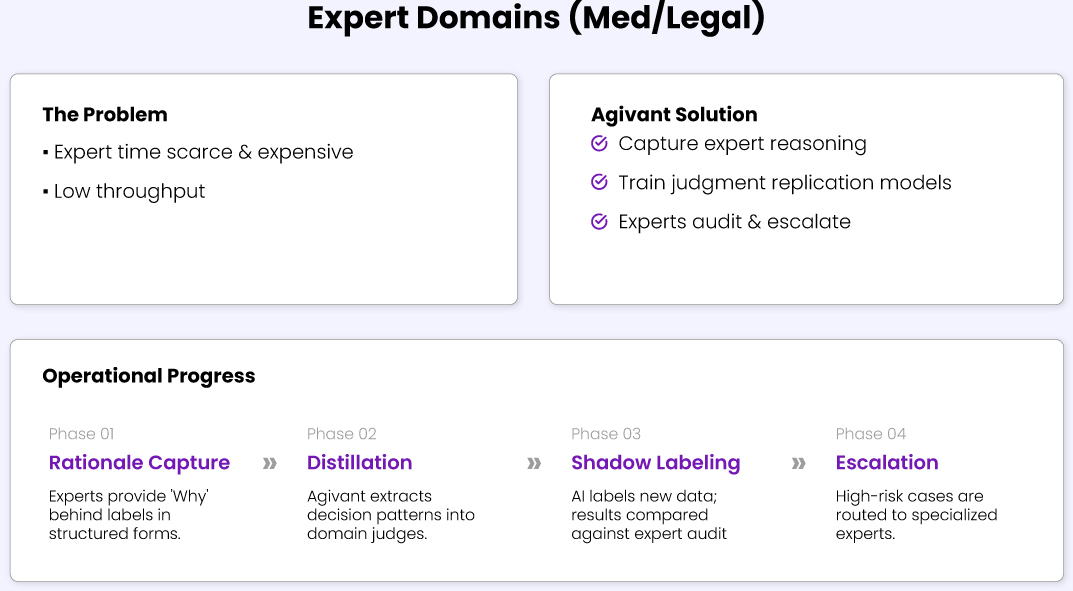1073x591 pixels.
Task: Click the checkmark icon beside Train judgment replication models
Action: [x=600, y=183]
